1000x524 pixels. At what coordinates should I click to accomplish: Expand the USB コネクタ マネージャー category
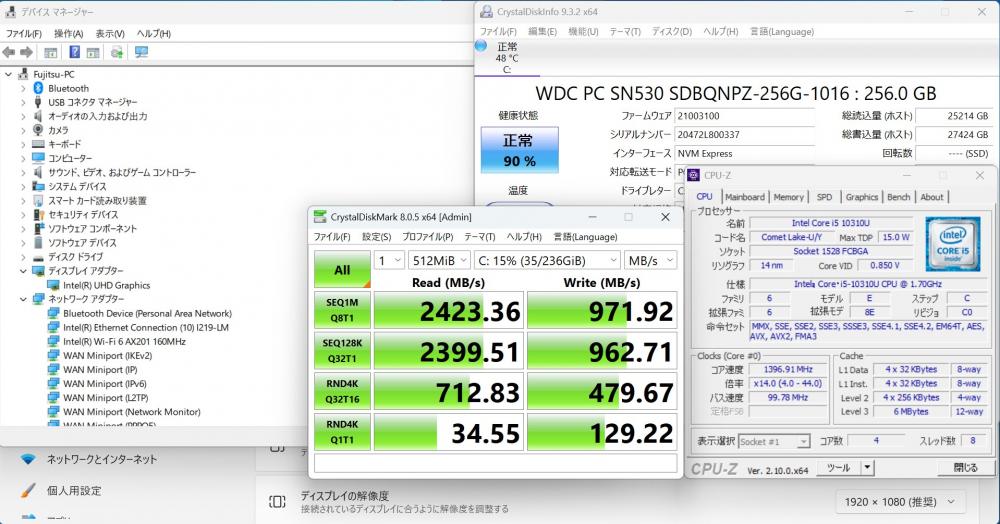(x=23, y=102)
